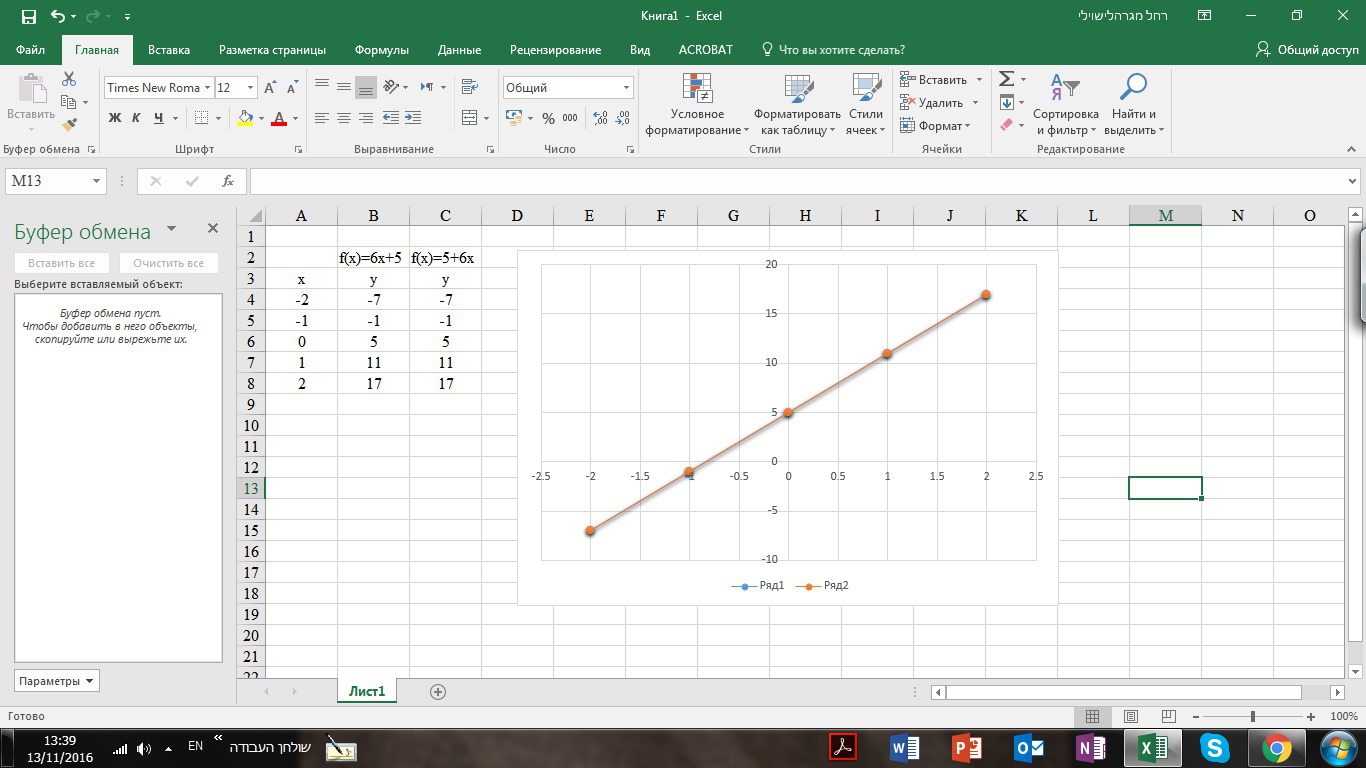Open Google Chrome from the taskbar
Viewport: 1366px width, 768px height.
pyautogui.click(x=1276, y=747)
